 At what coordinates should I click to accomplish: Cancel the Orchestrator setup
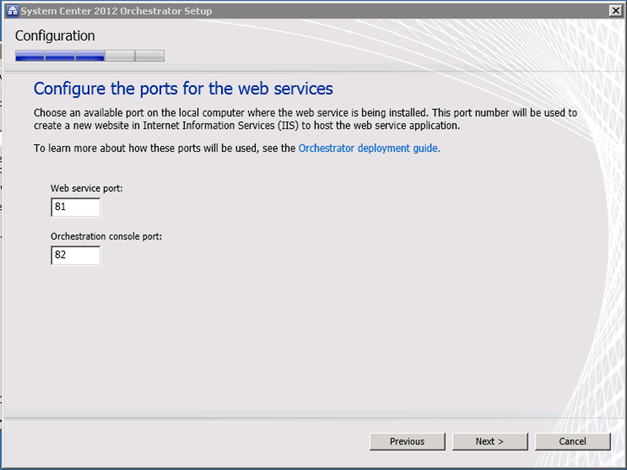click(x=573, y=441)
